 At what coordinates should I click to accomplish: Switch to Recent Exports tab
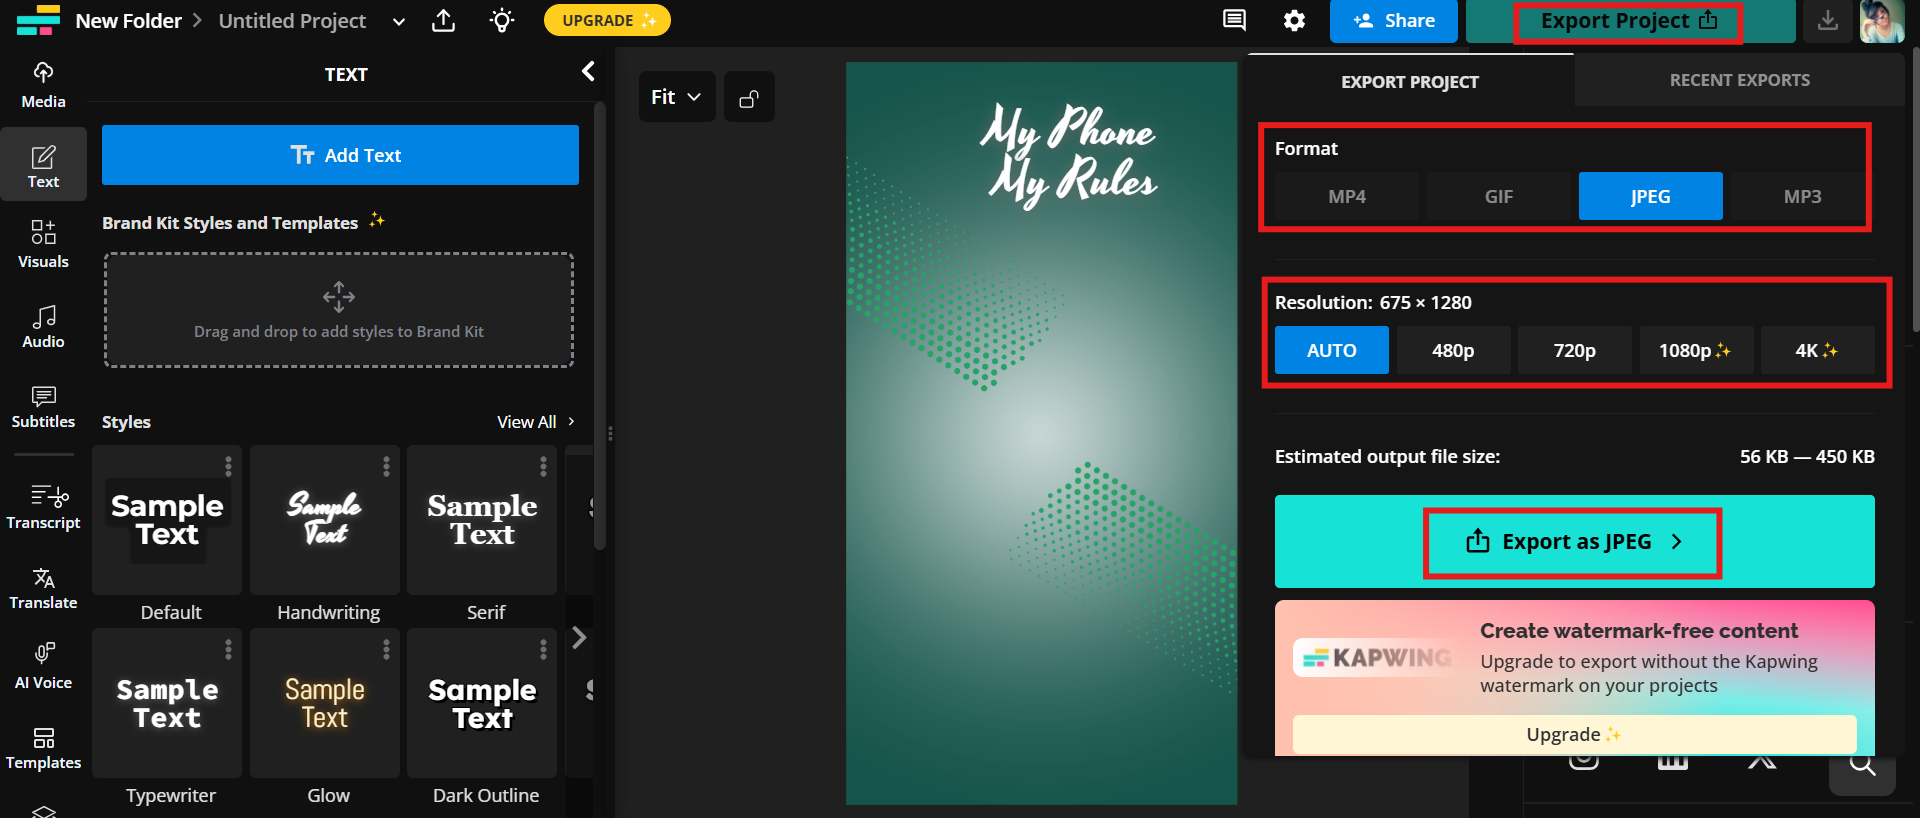tap(1740, 80)
